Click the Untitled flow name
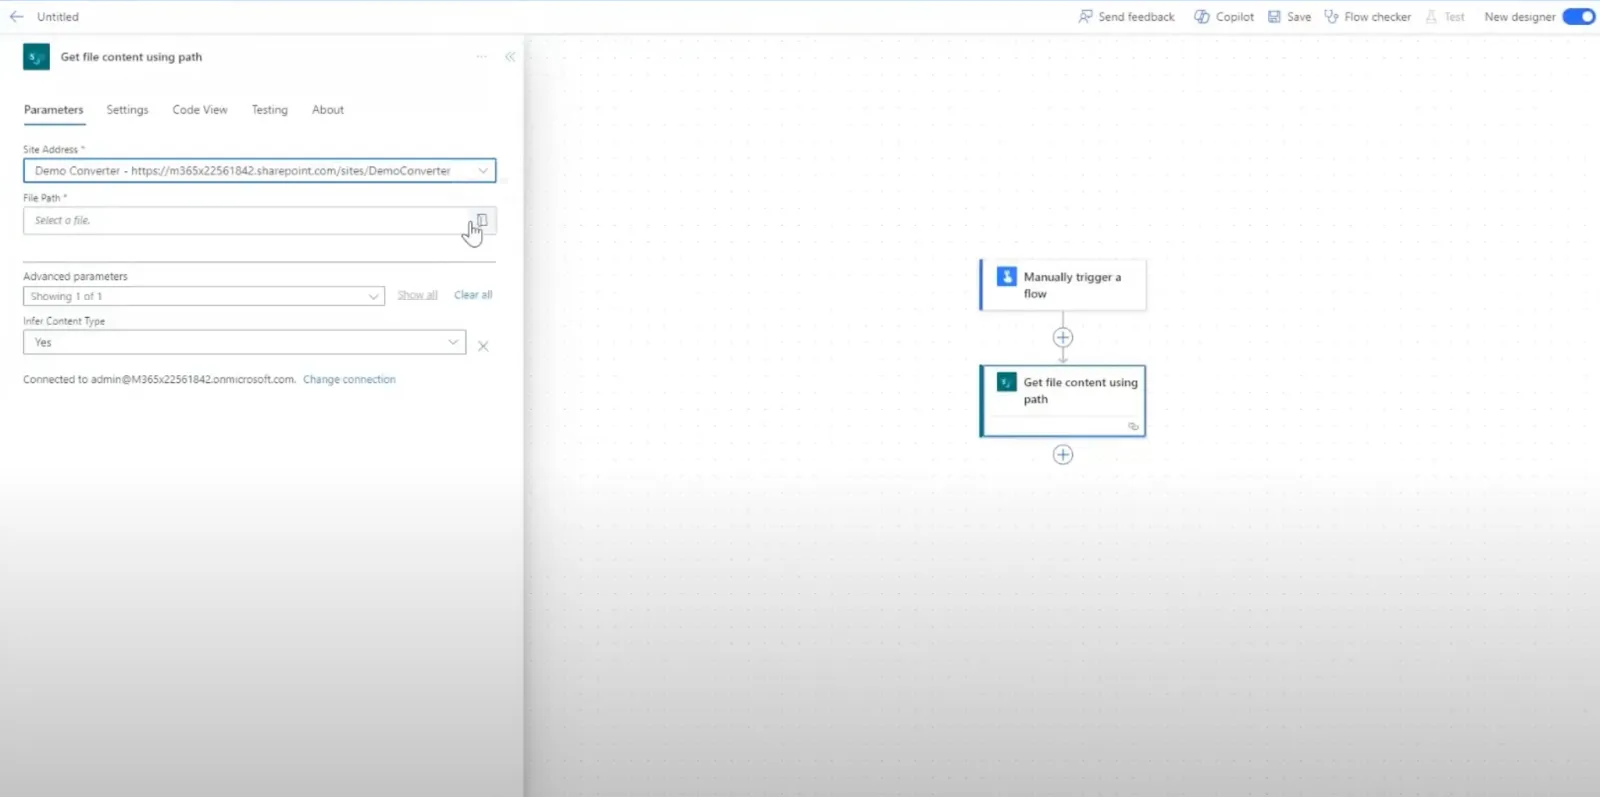Screen dimensions: 1600x797 (58, 17)
